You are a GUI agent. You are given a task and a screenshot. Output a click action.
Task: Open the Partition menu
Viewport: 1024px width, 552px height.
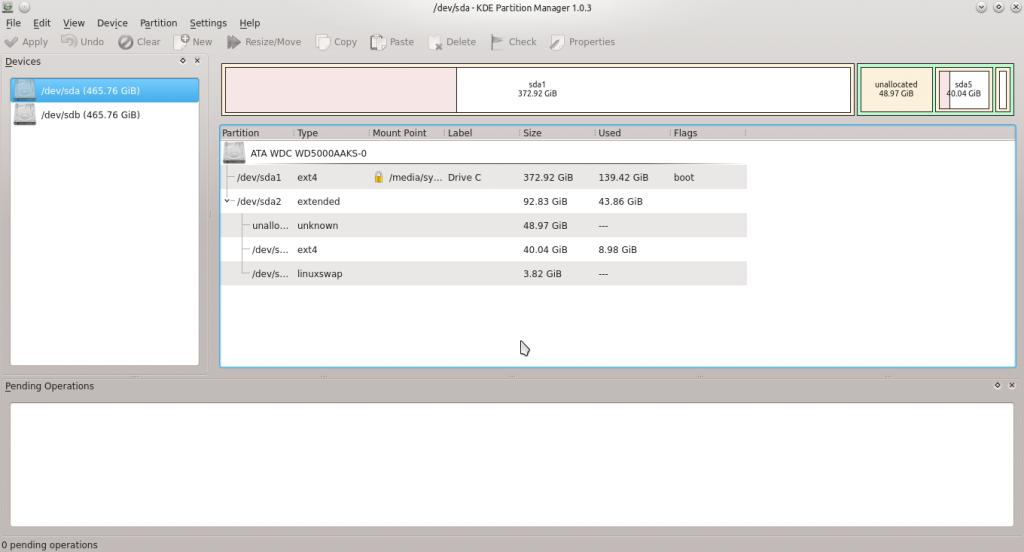[158, 23]
